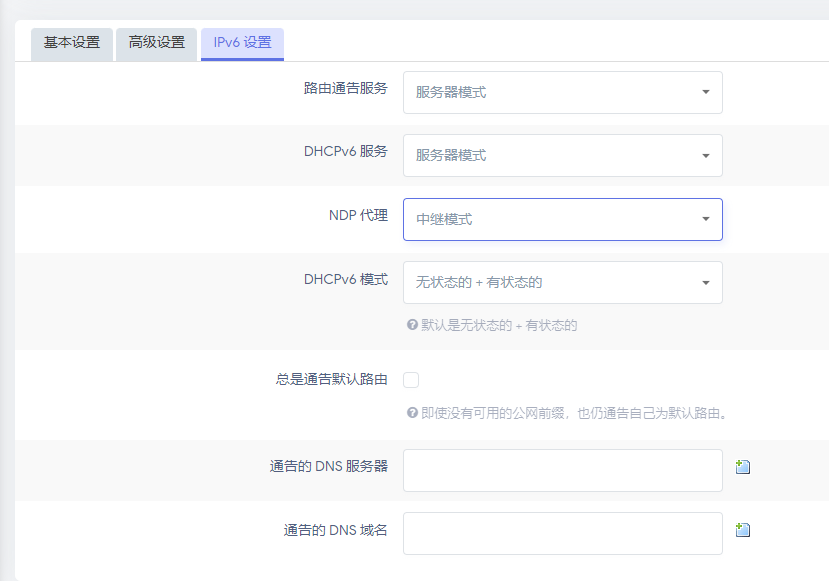Click into the 通告的 DNS 域名 field
Image resolution: width=829 pixels, height=581 pixels.
point(562,533)
